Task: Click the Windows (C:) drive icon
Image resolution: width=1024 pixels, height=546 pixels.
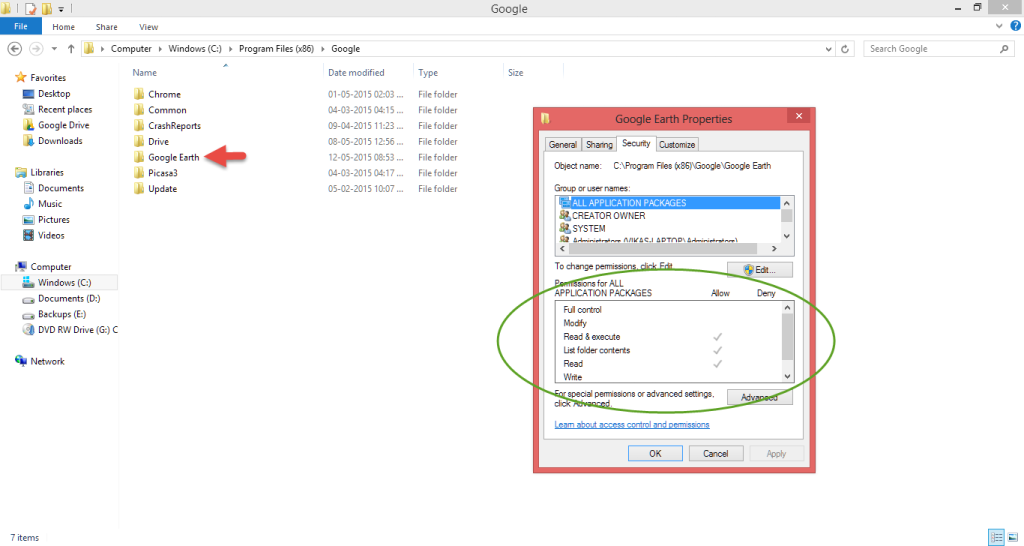Action: [x=28, y=282]
